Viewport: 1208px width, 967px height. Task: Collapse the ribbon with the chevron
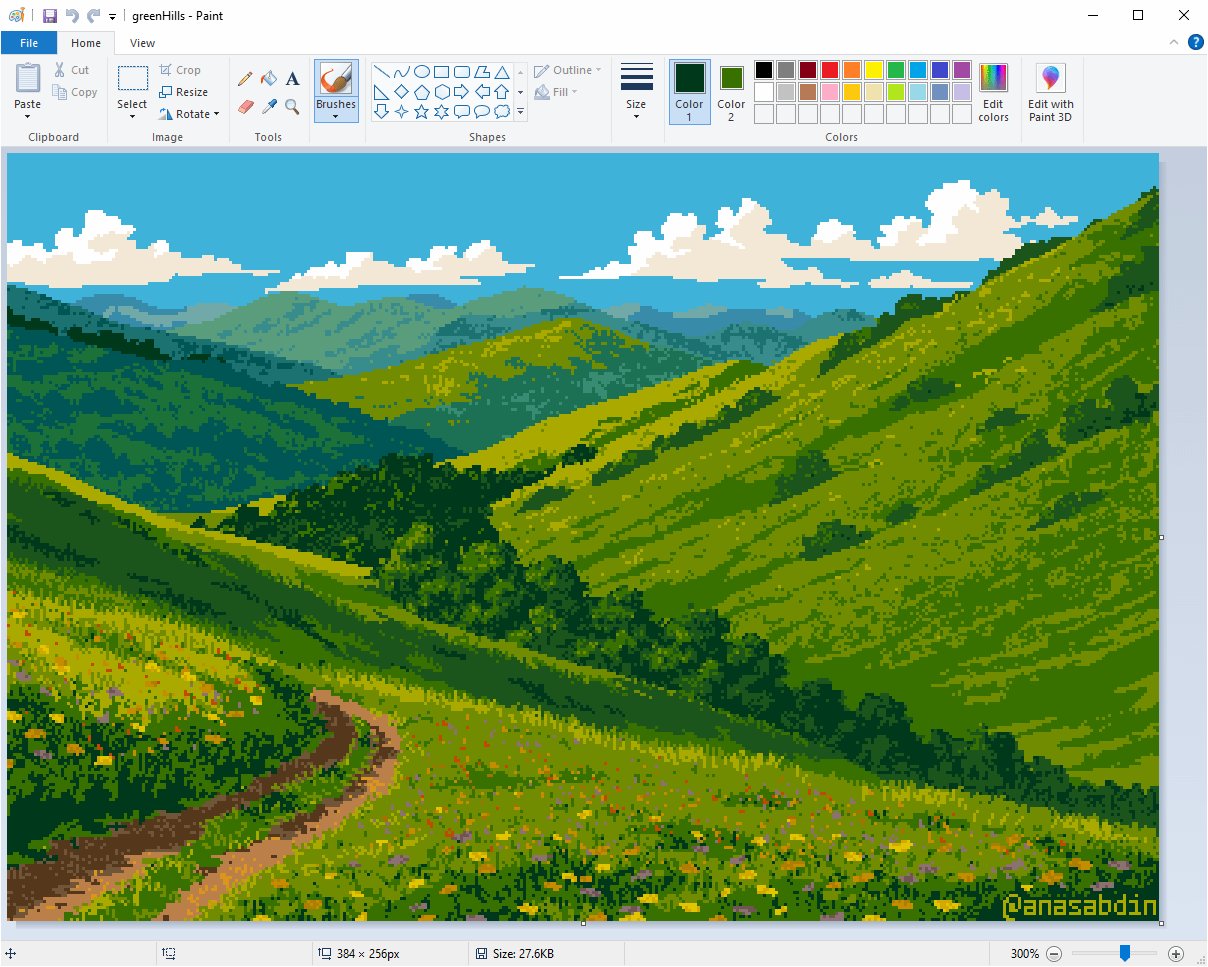(x=1174, y=43)
